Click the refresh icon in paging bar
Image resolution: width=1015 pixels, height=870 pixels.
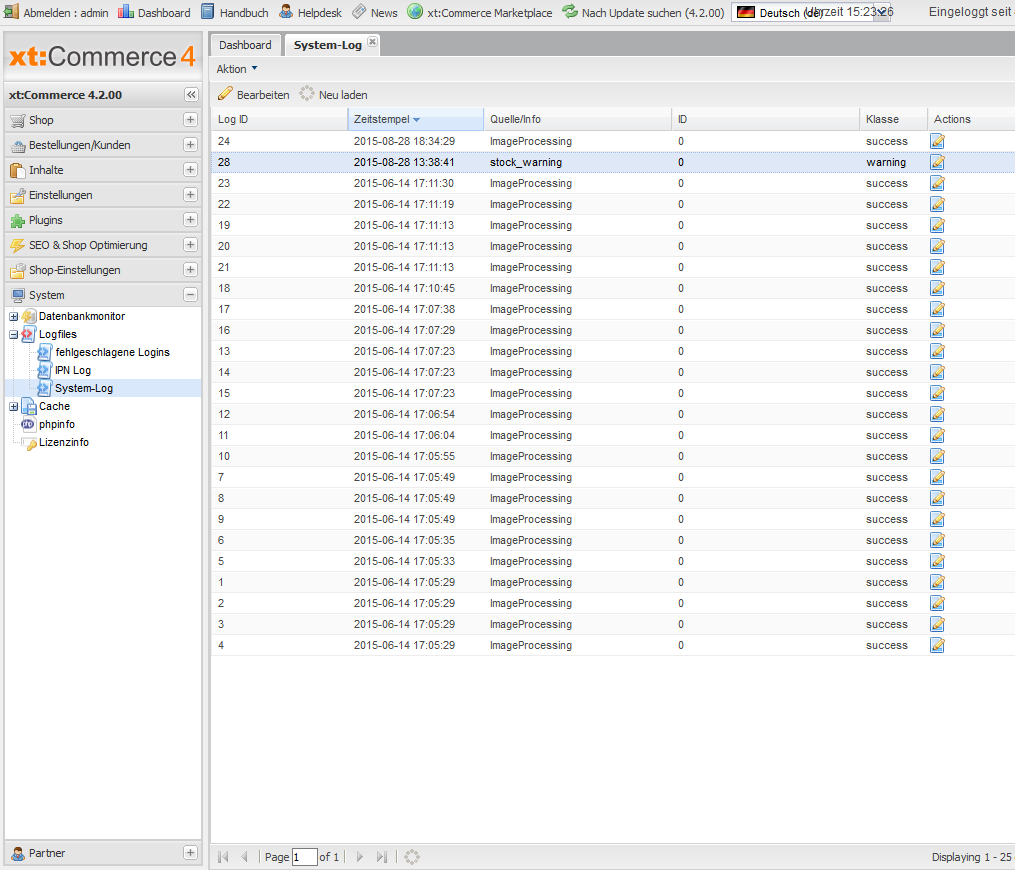point(412,857)
